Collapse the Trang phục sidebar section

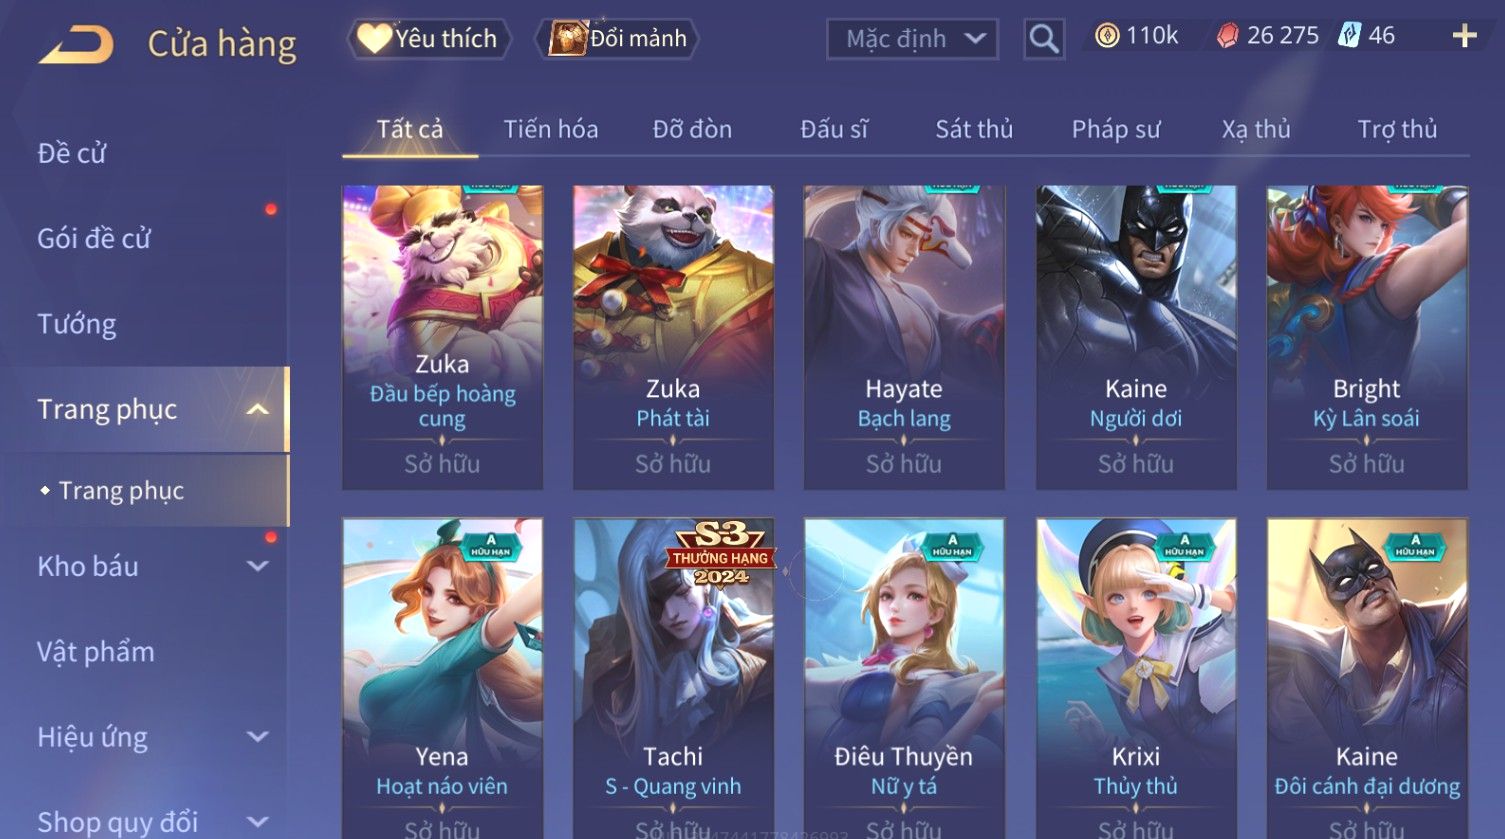pyautogui.click(x=257, y=409)
